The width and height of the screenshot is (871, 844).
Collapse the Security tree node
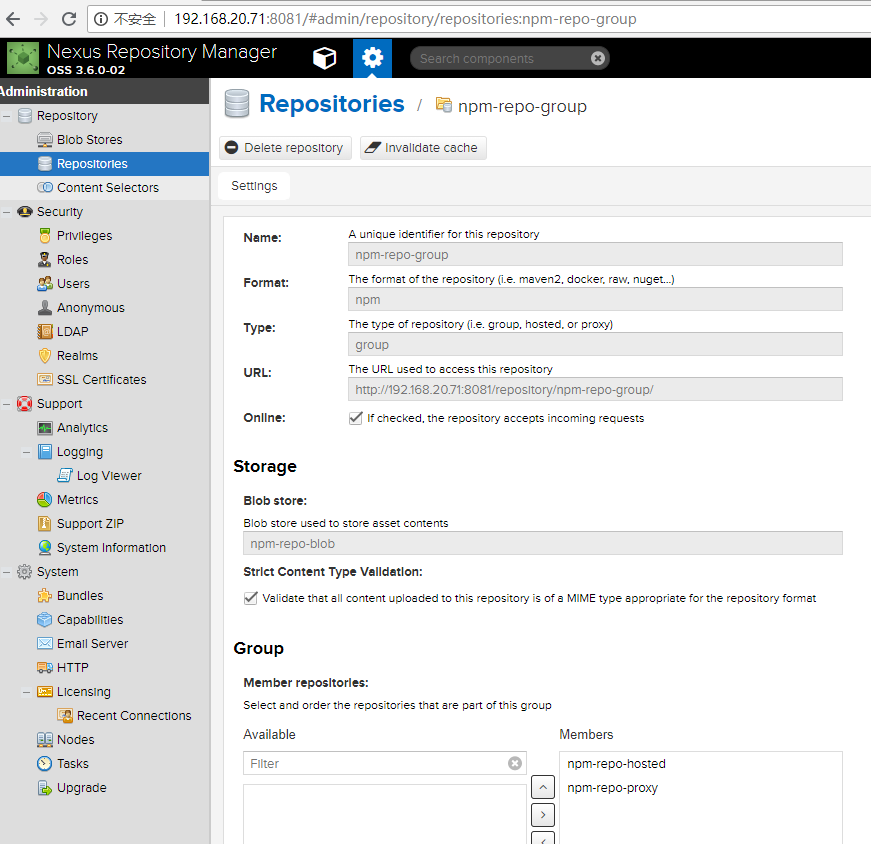pos(7,212)
